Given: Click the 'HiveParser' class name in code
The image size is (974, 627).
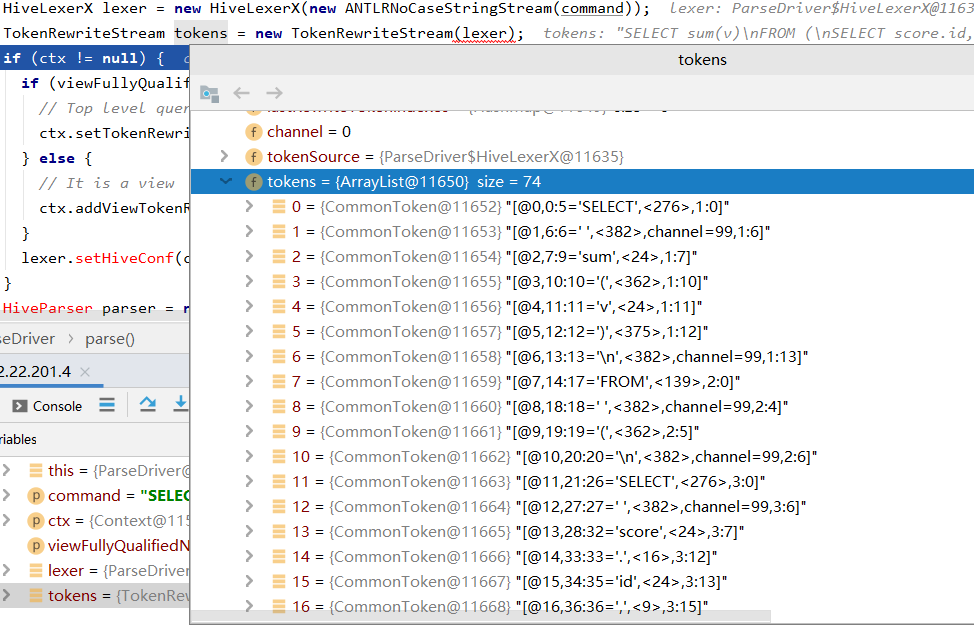Looking at the screenshot, I should tap(48, 308).
